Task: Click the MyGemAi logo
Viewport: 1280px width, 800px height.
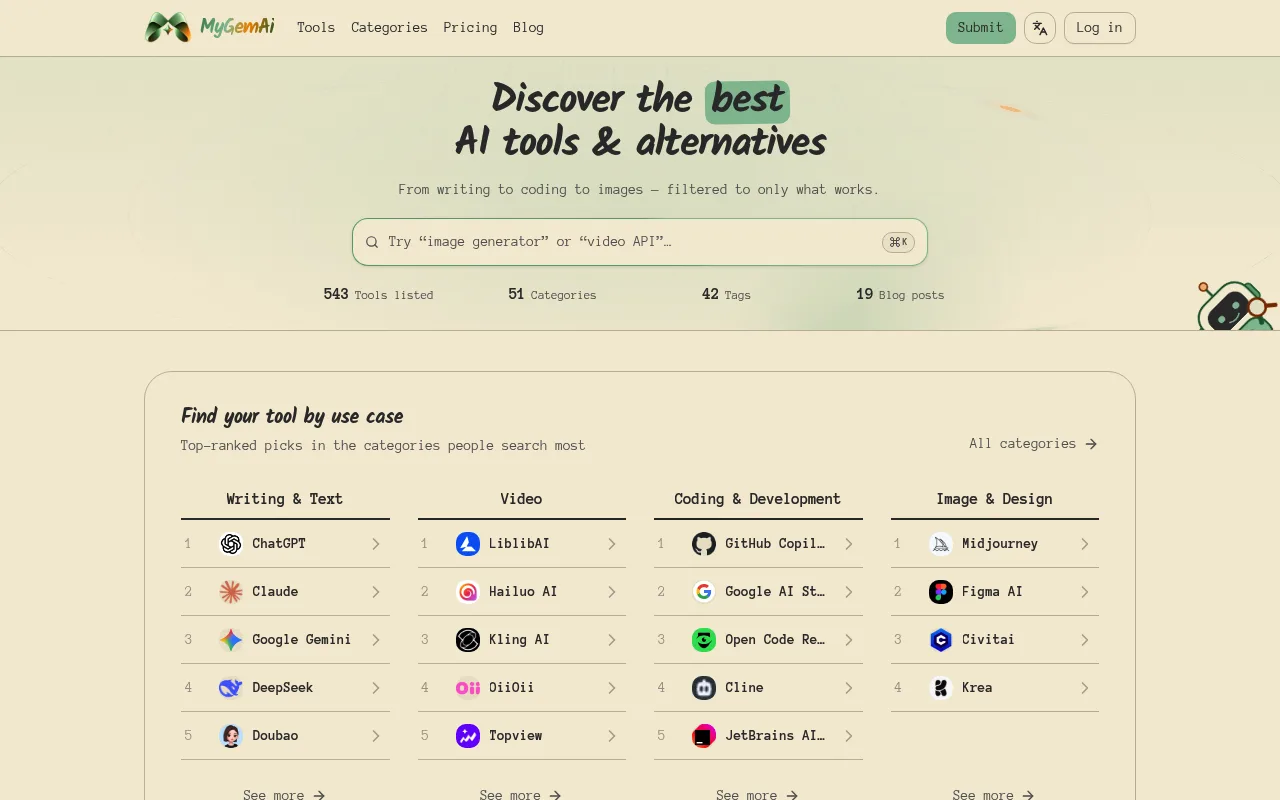Action: coord(210,28)
